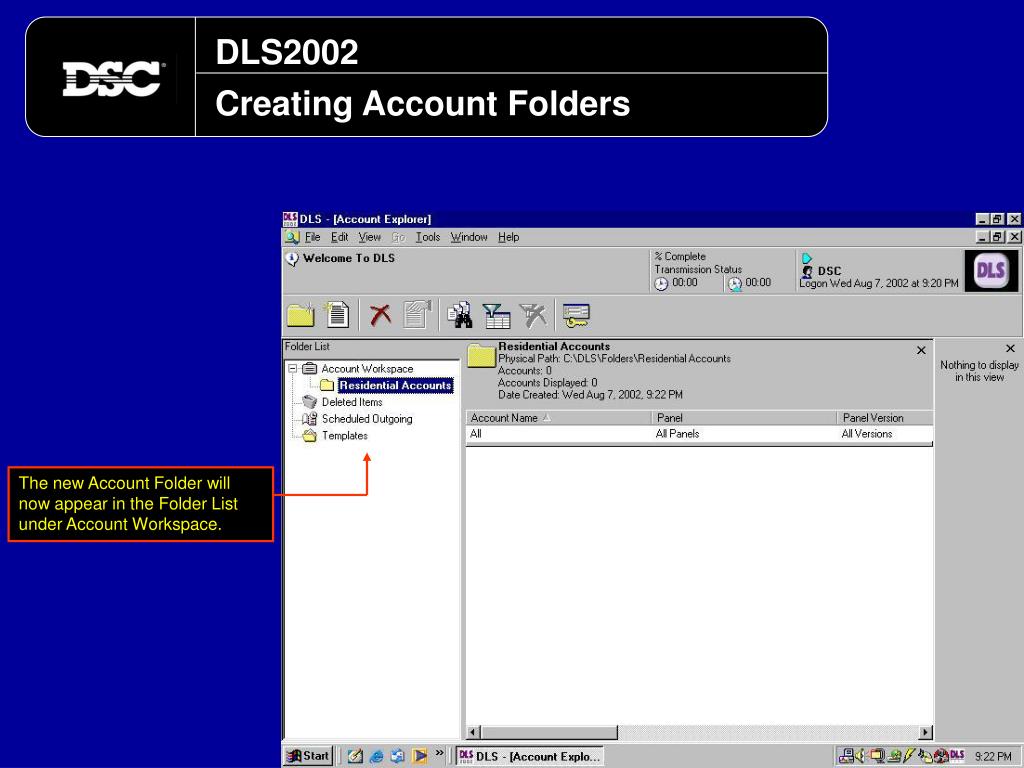The height and width of the screenshot is (768, 1024).
Task: Open the Tools menu
Action: pos(428,237)
